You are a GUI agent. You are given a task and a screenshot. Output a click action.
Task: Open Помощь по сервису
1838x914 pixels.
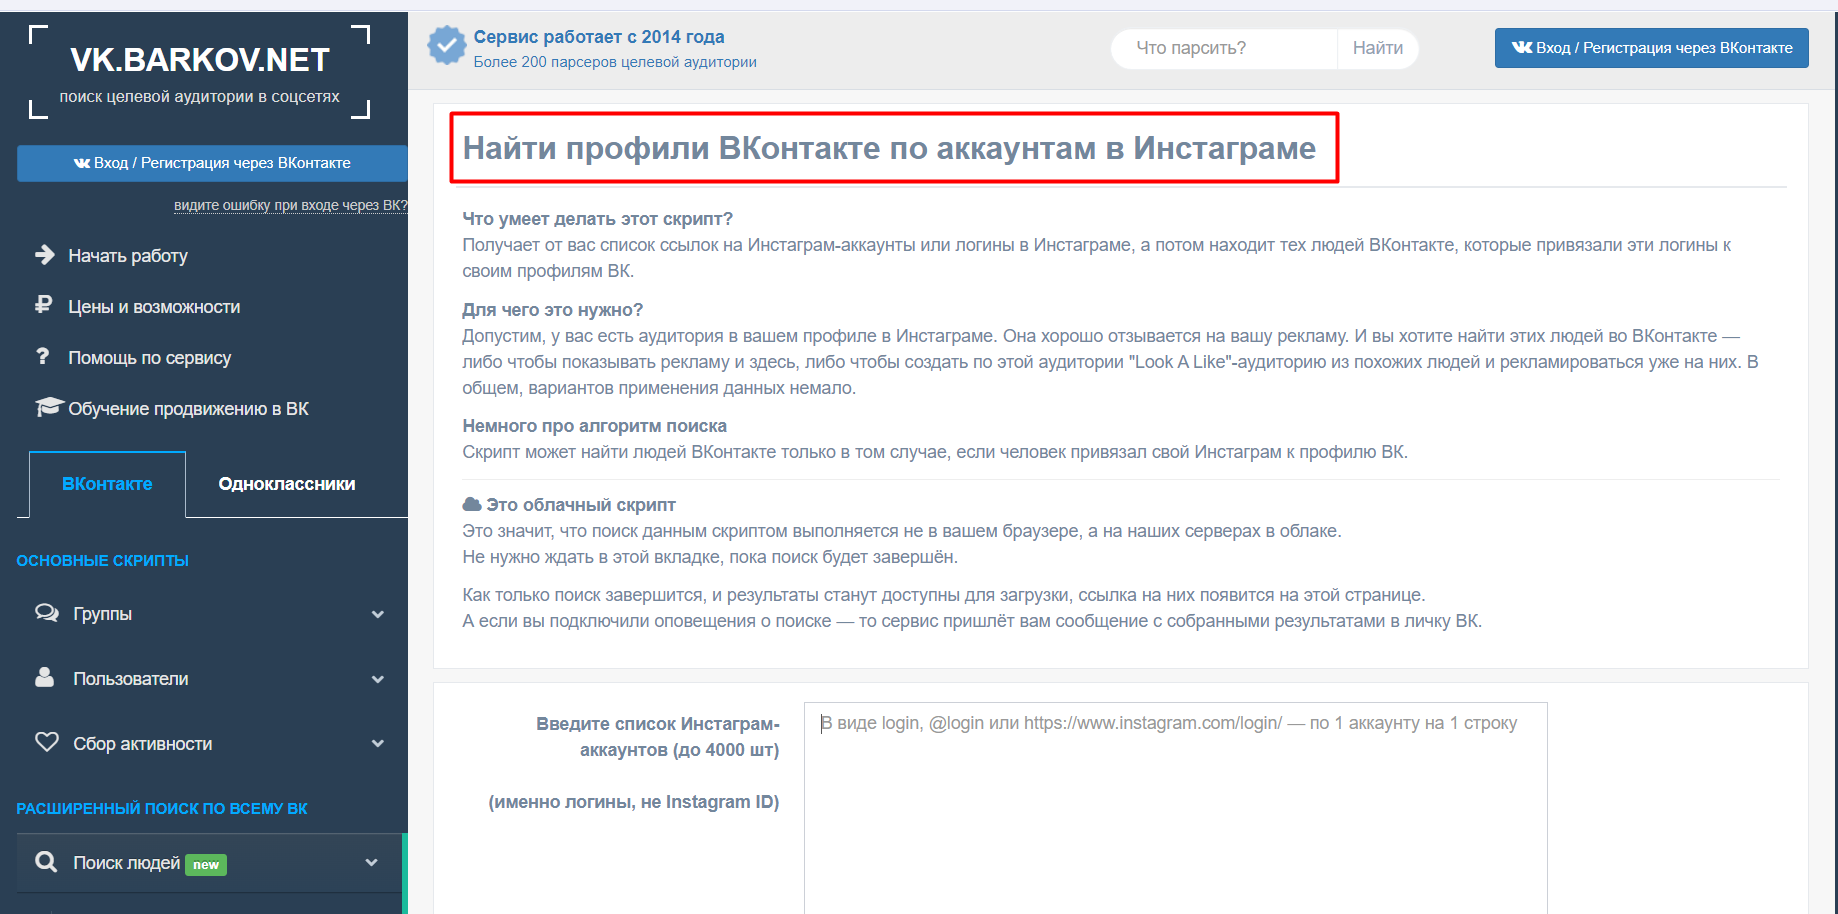pyautogui.click(x=150, y=358)
